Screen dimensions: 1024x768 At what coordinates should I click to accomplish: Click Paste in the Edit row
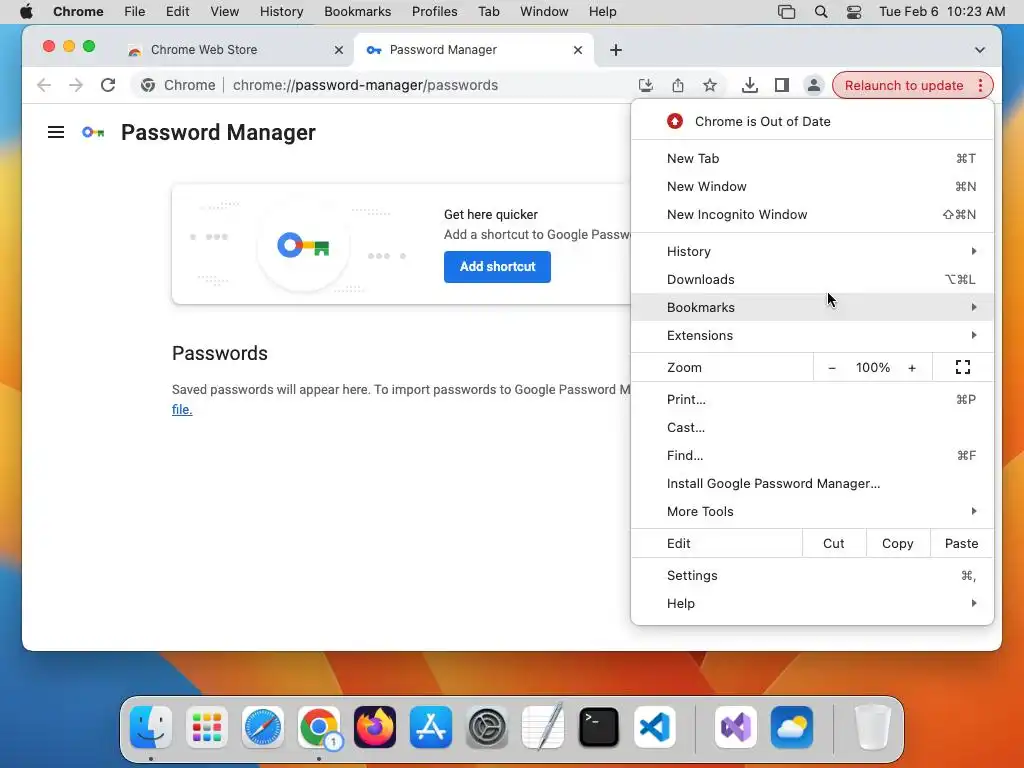(961, 544)
